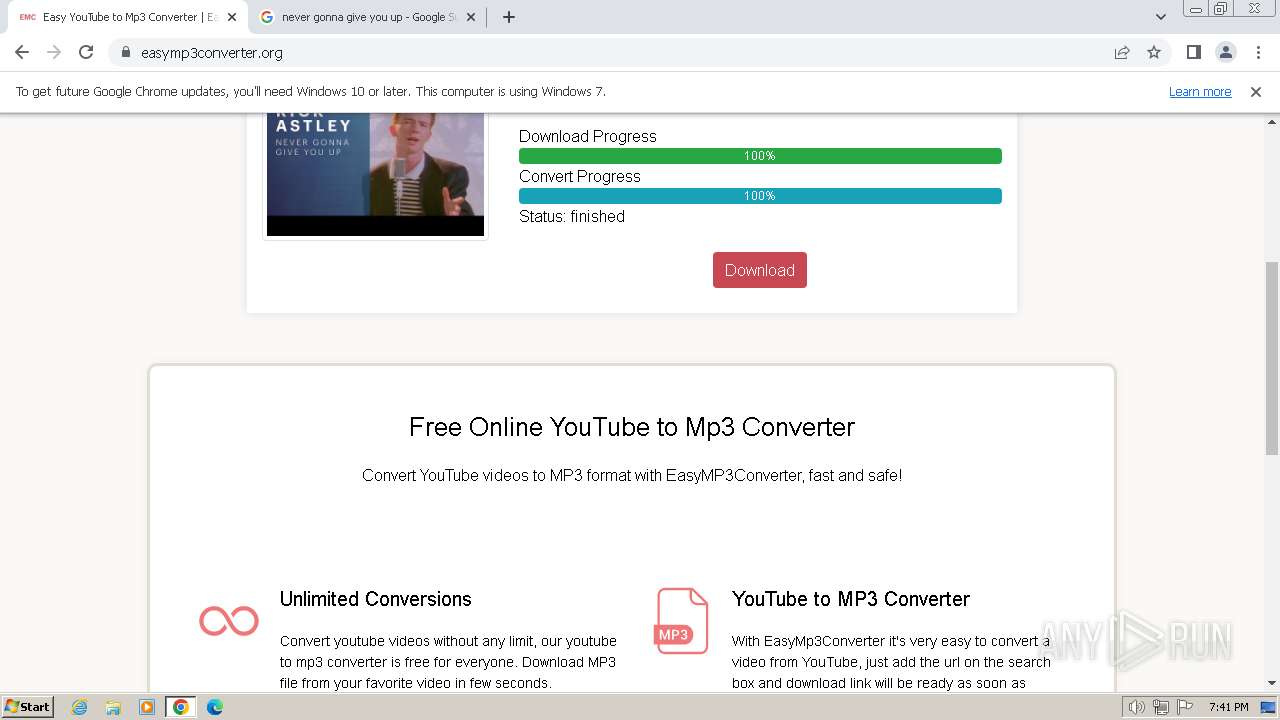This screenshot has width=1280, height=720.
Task: Click the teal Convert Progress bar
Action: pos(760,196)
